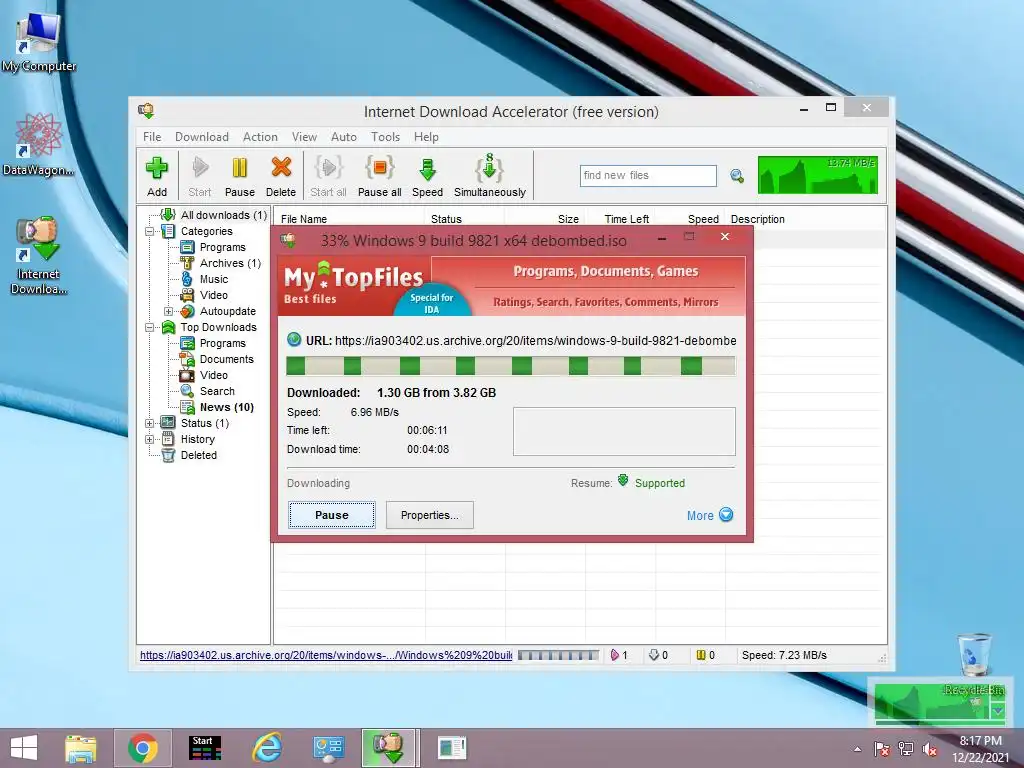This screenshot has height=768, width=1024.
Task: Click the Pause toolbar icon
Action: tap(240, 176)
